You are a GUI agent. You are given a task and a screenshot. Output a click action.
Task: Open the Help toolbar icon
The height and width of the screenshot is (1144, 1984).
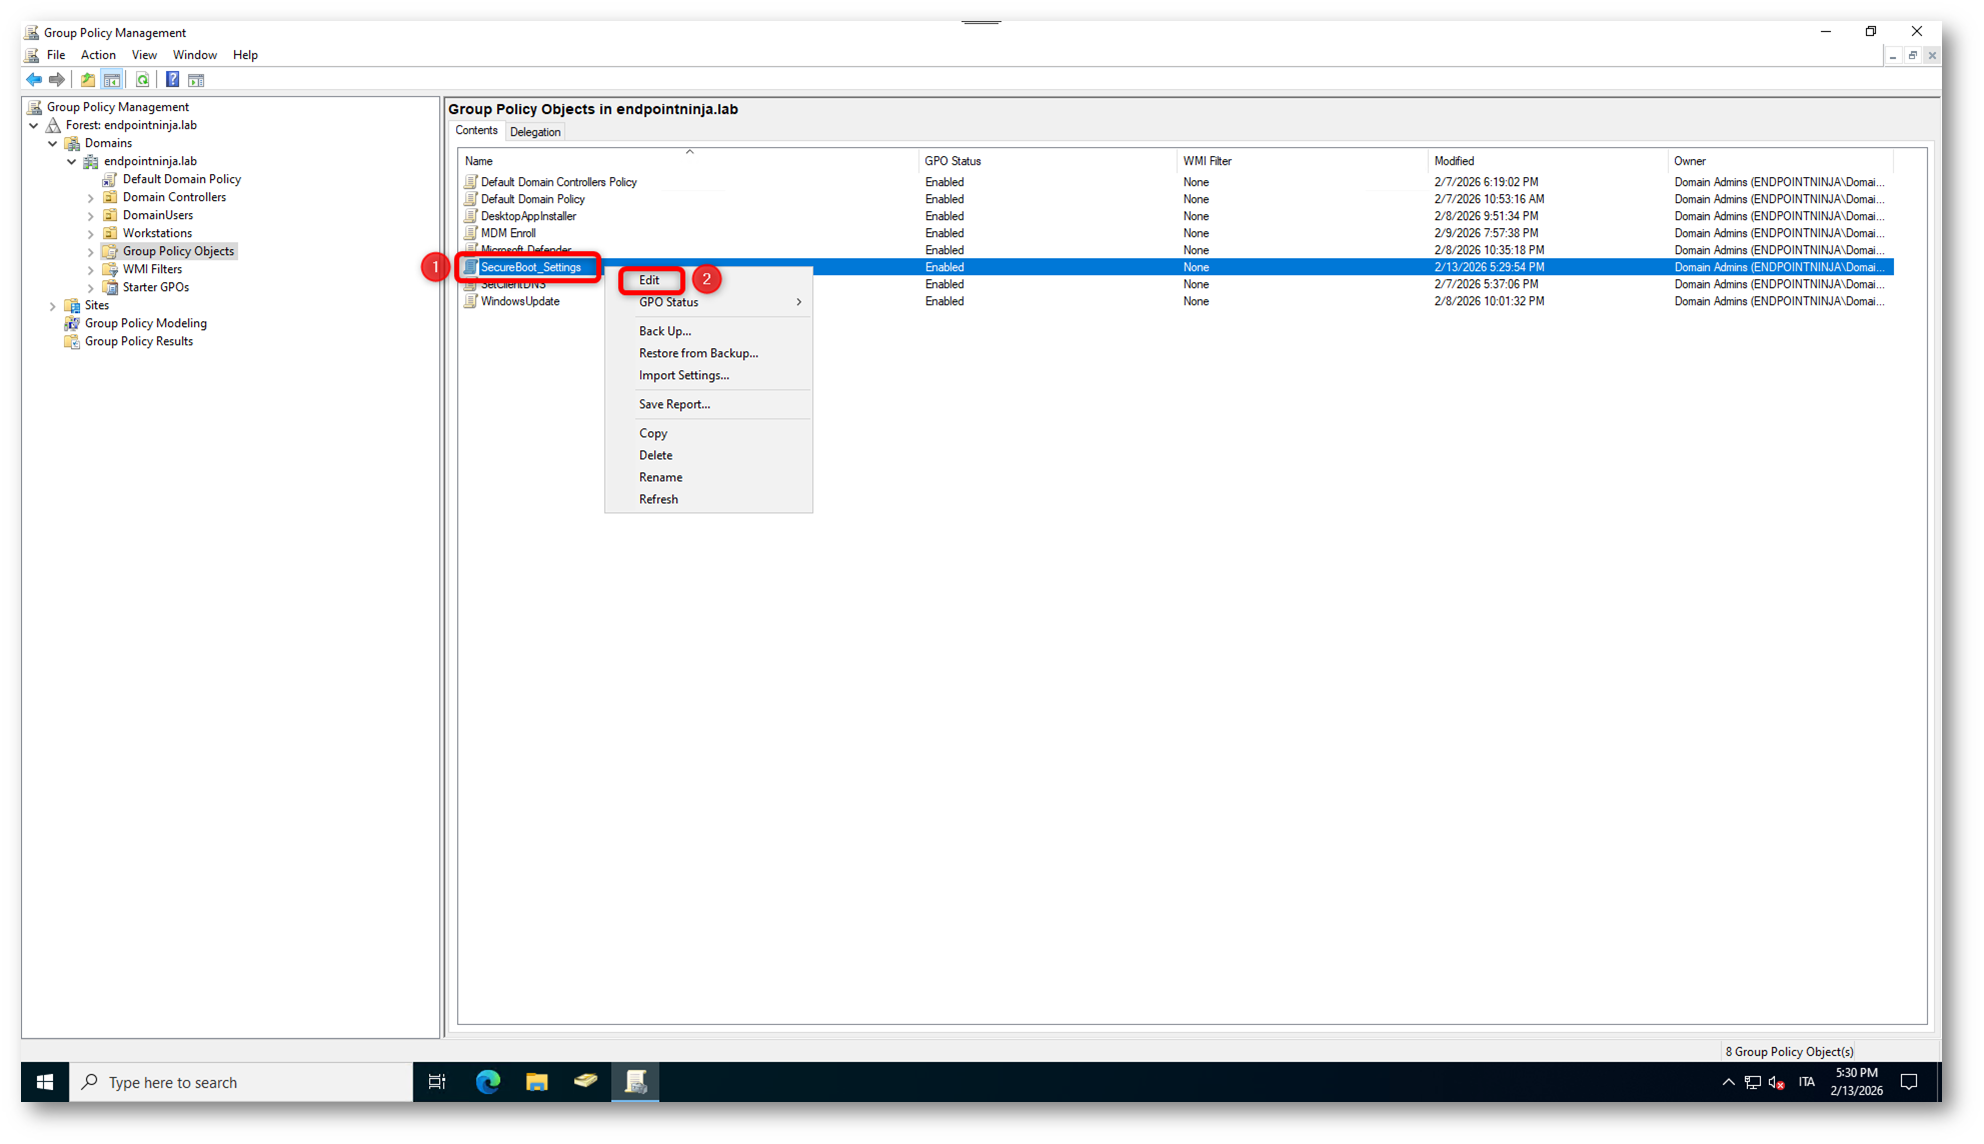pos(172,79)
